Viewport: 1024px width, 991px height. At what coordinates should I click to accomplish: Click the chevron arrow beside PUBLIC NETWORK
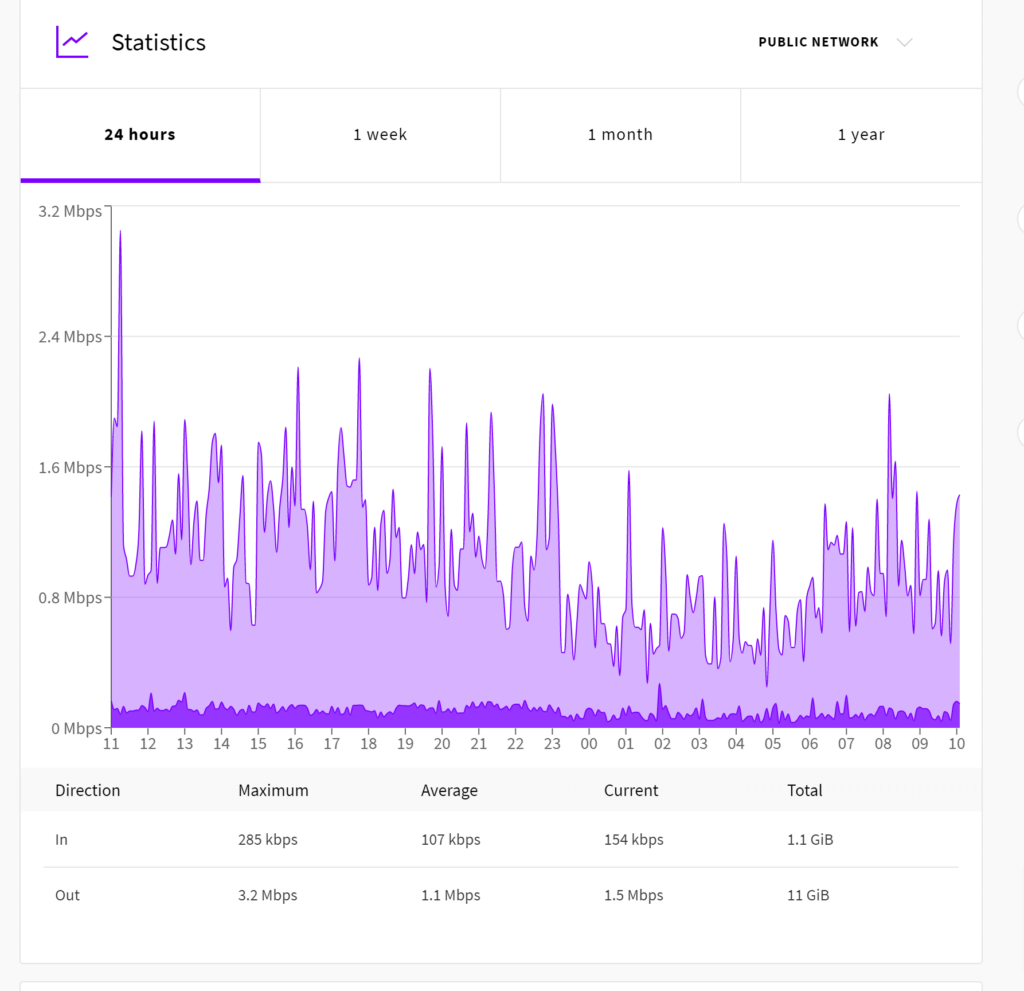coord(904,42)
